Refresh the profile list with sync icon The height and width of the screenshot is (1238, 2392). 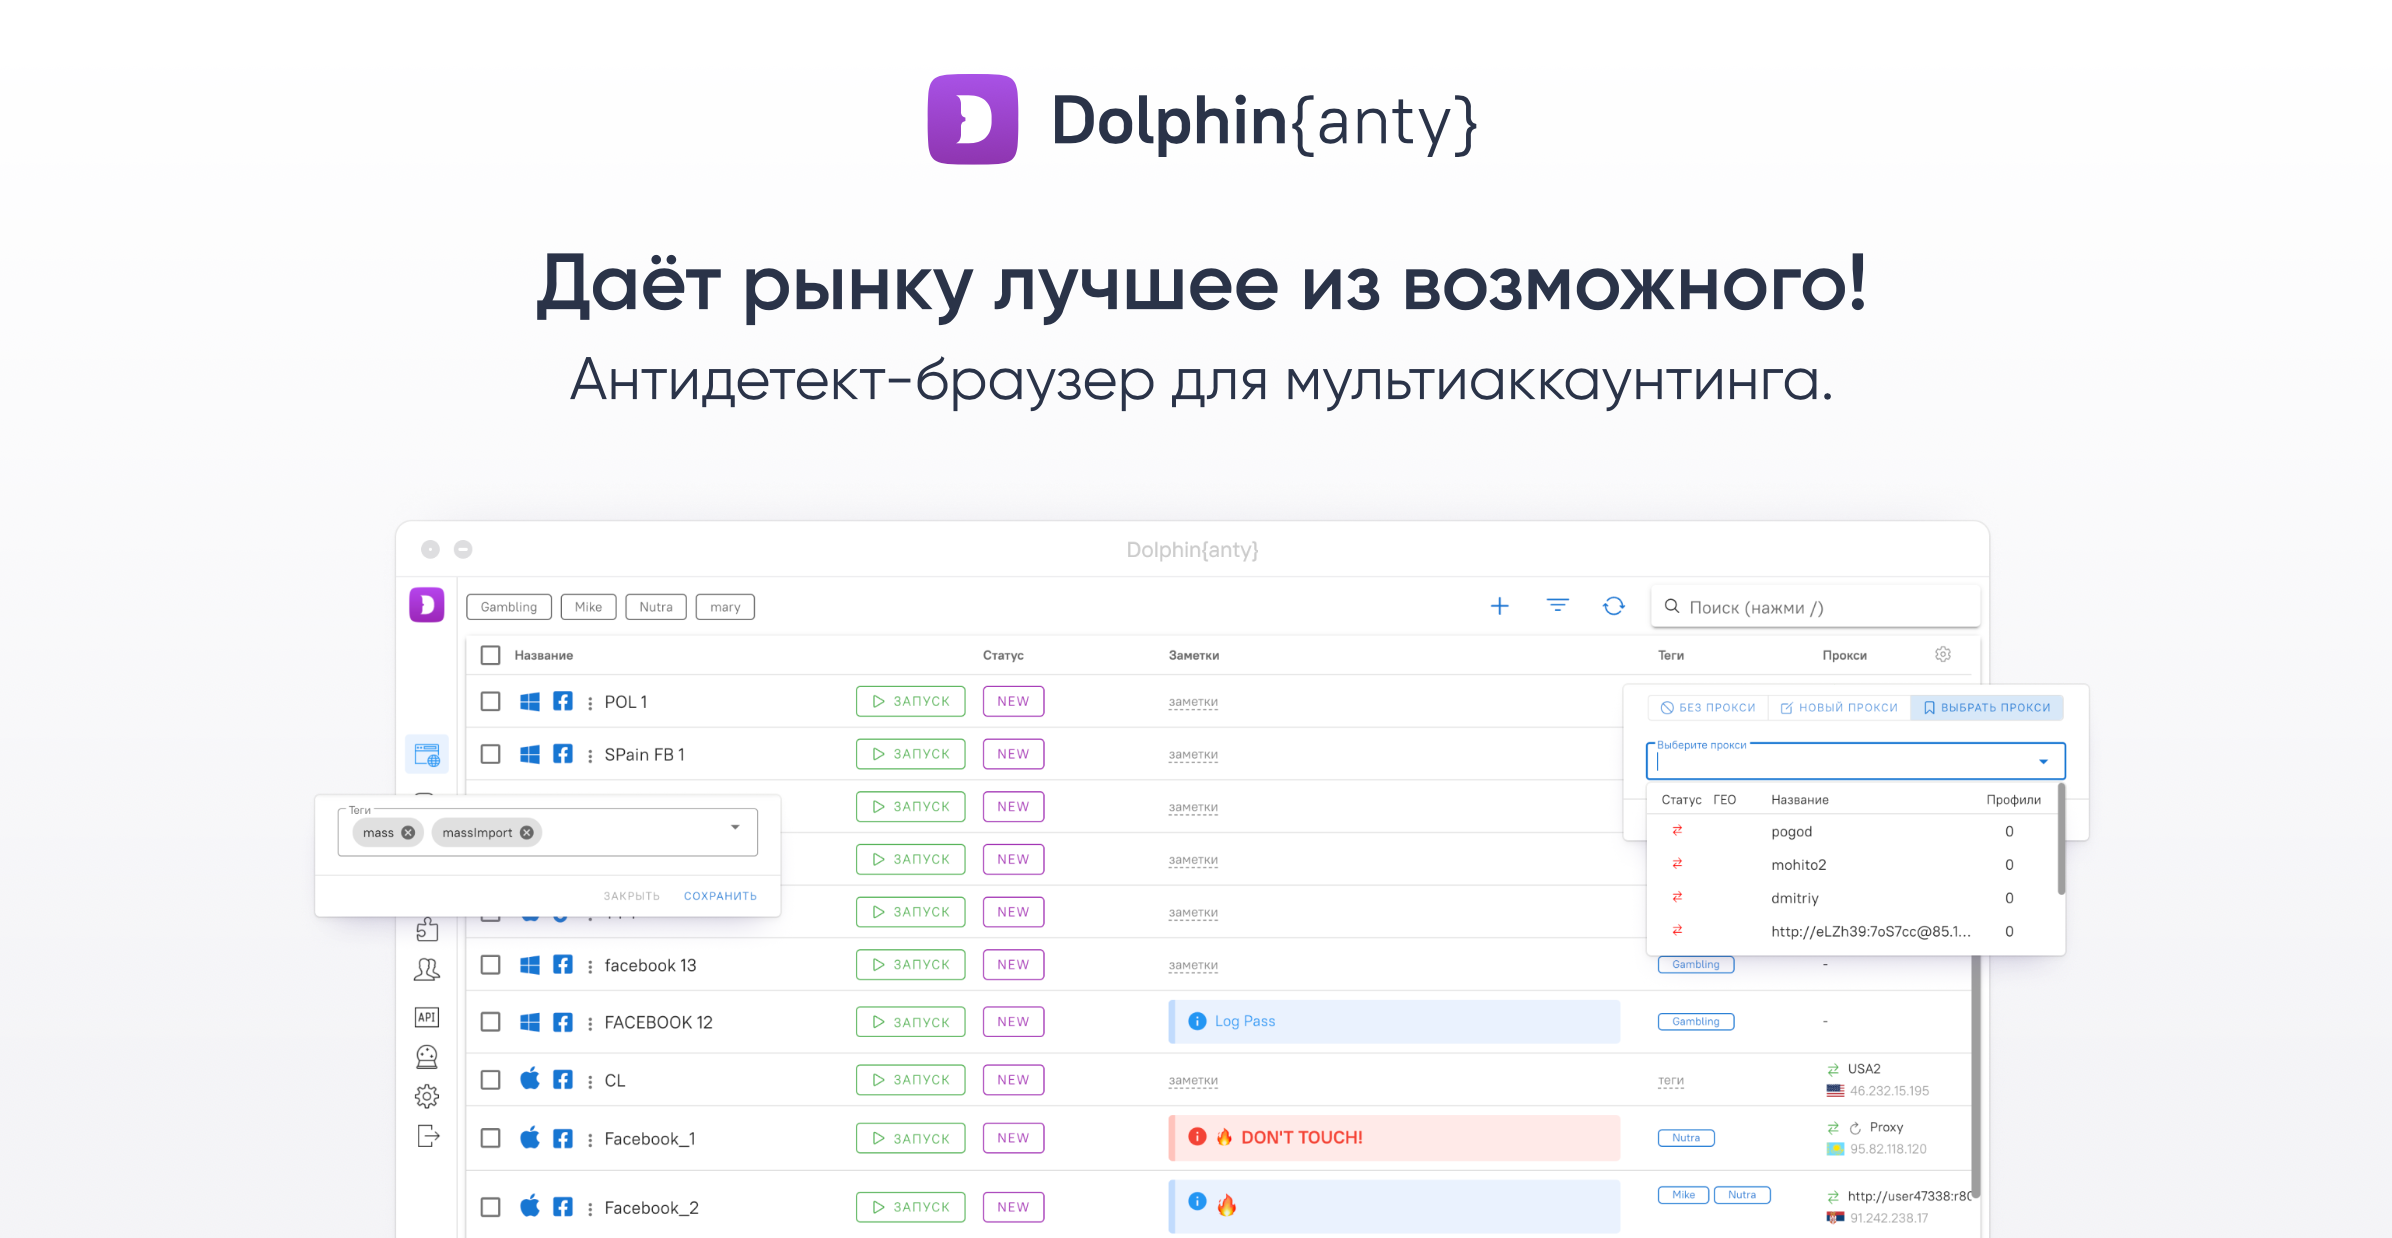1613,606
